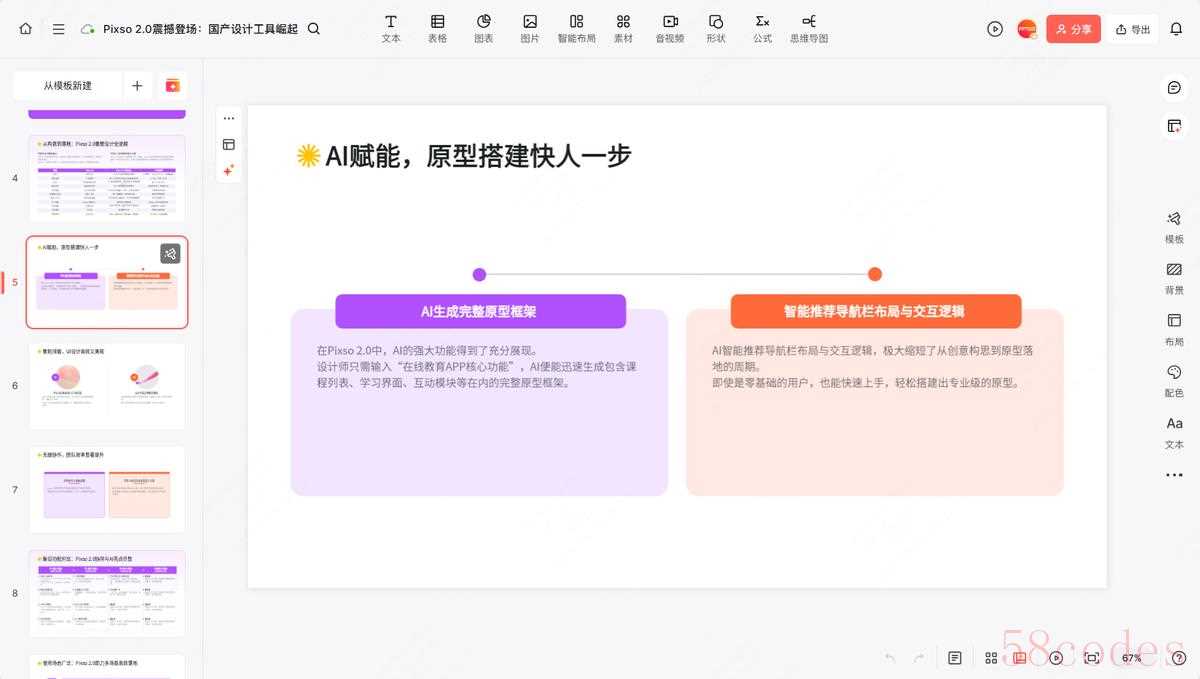Open the AI layout panel icon below comments
The image size is (1200, 679).
point(1174,126)
